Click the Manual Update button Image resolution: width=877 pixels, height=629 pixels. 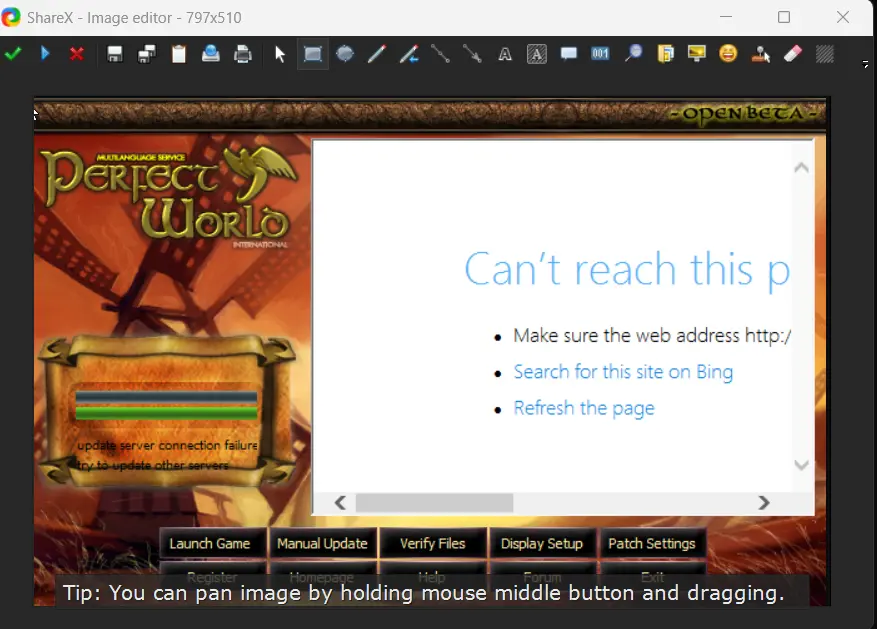tap(322, 543)
